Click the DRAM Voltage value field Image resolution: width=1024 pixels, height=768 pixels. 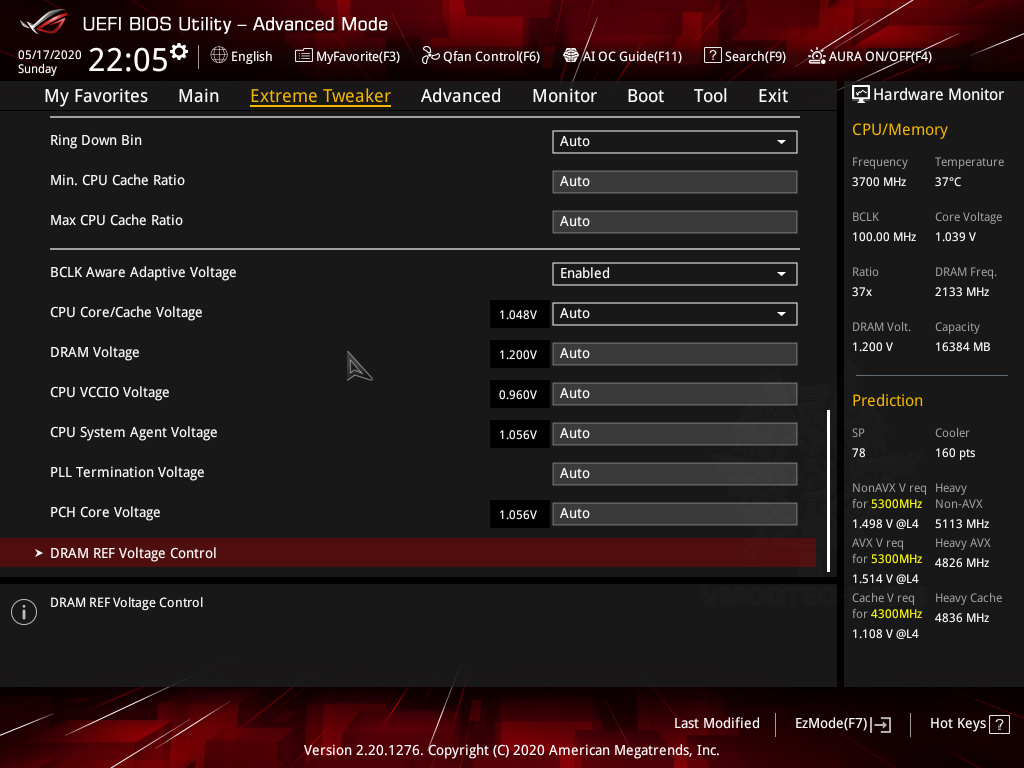[674, 353]
